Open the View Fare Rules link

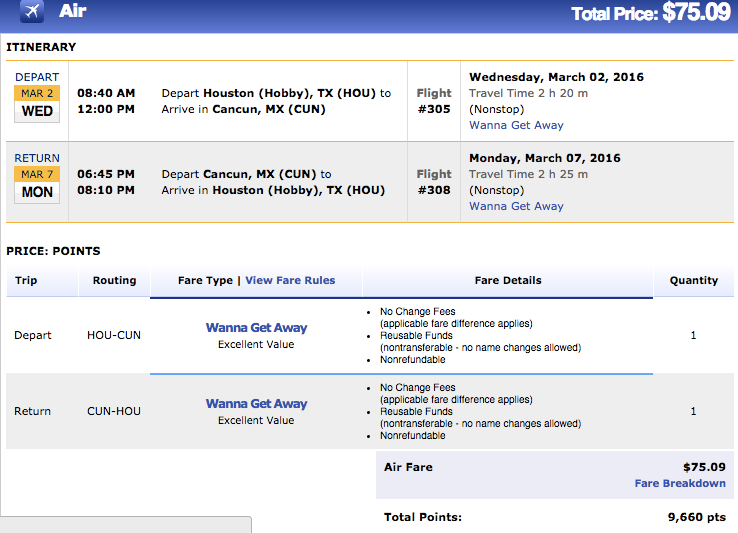pos(290,280)
